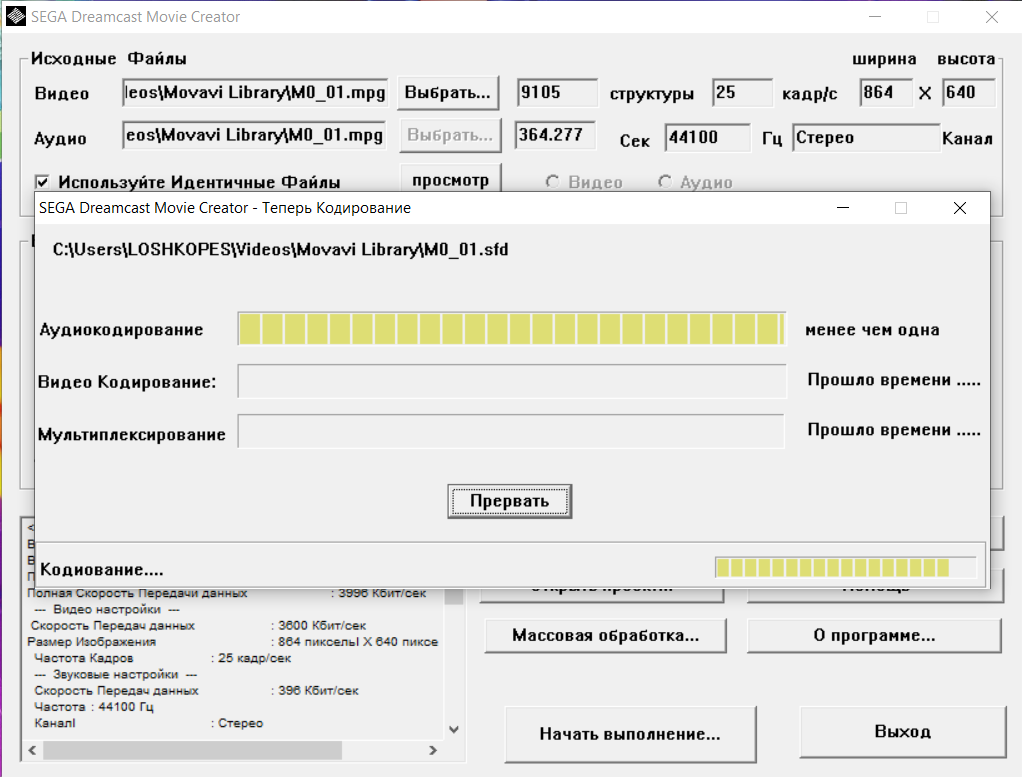Click the '3996 Кбит/сек' total bitrate value

point(382,593)
